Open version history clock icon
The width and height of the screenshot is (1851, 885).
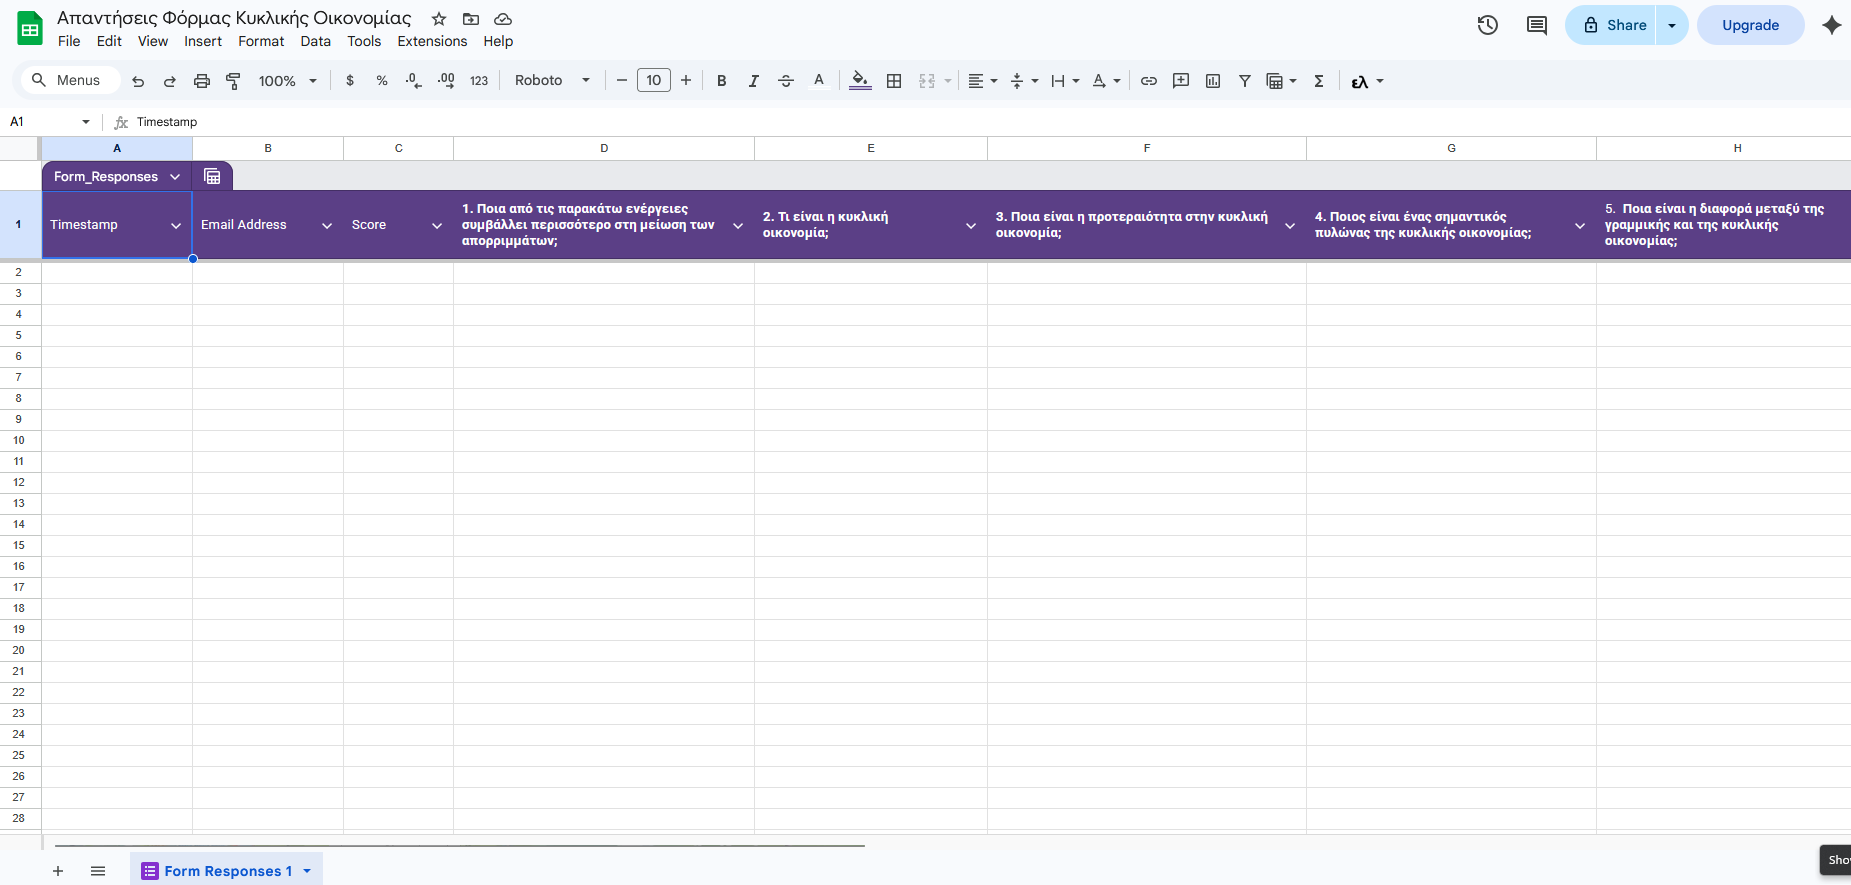(x=1488, y=25)
